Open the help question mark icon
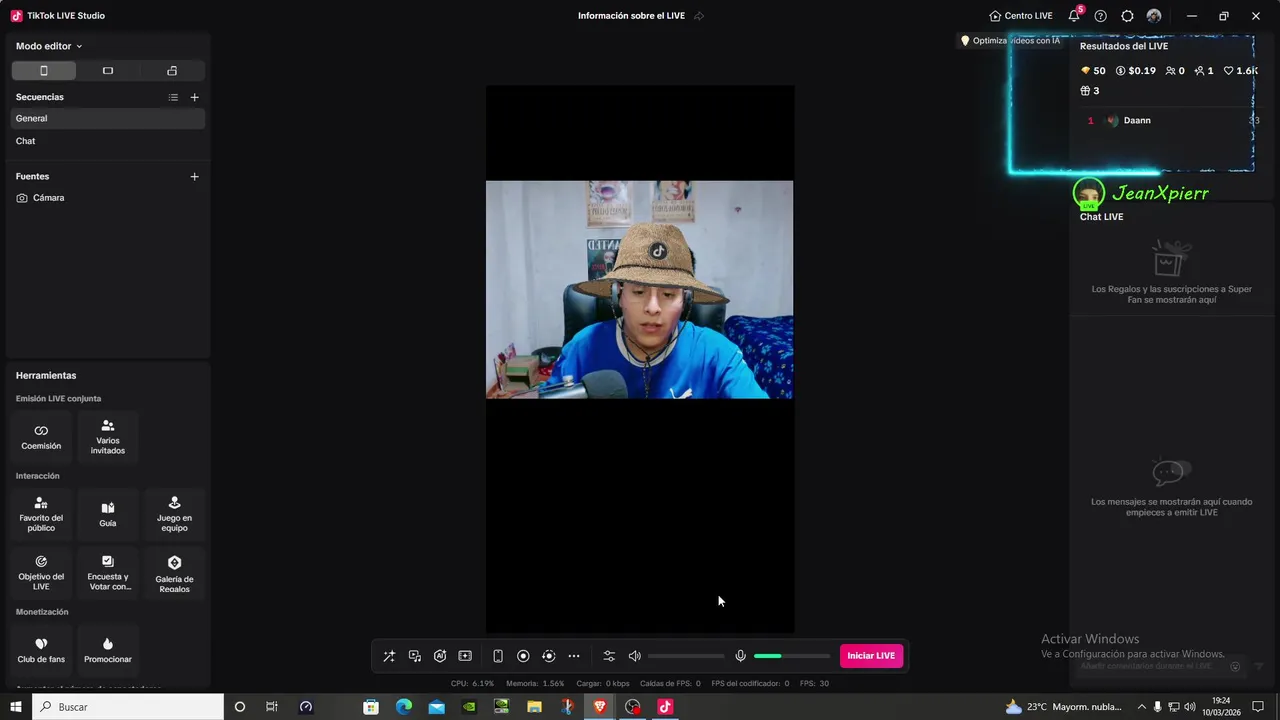Image resolution: width=1280 pixels, height=720 pixels. 1101,16
